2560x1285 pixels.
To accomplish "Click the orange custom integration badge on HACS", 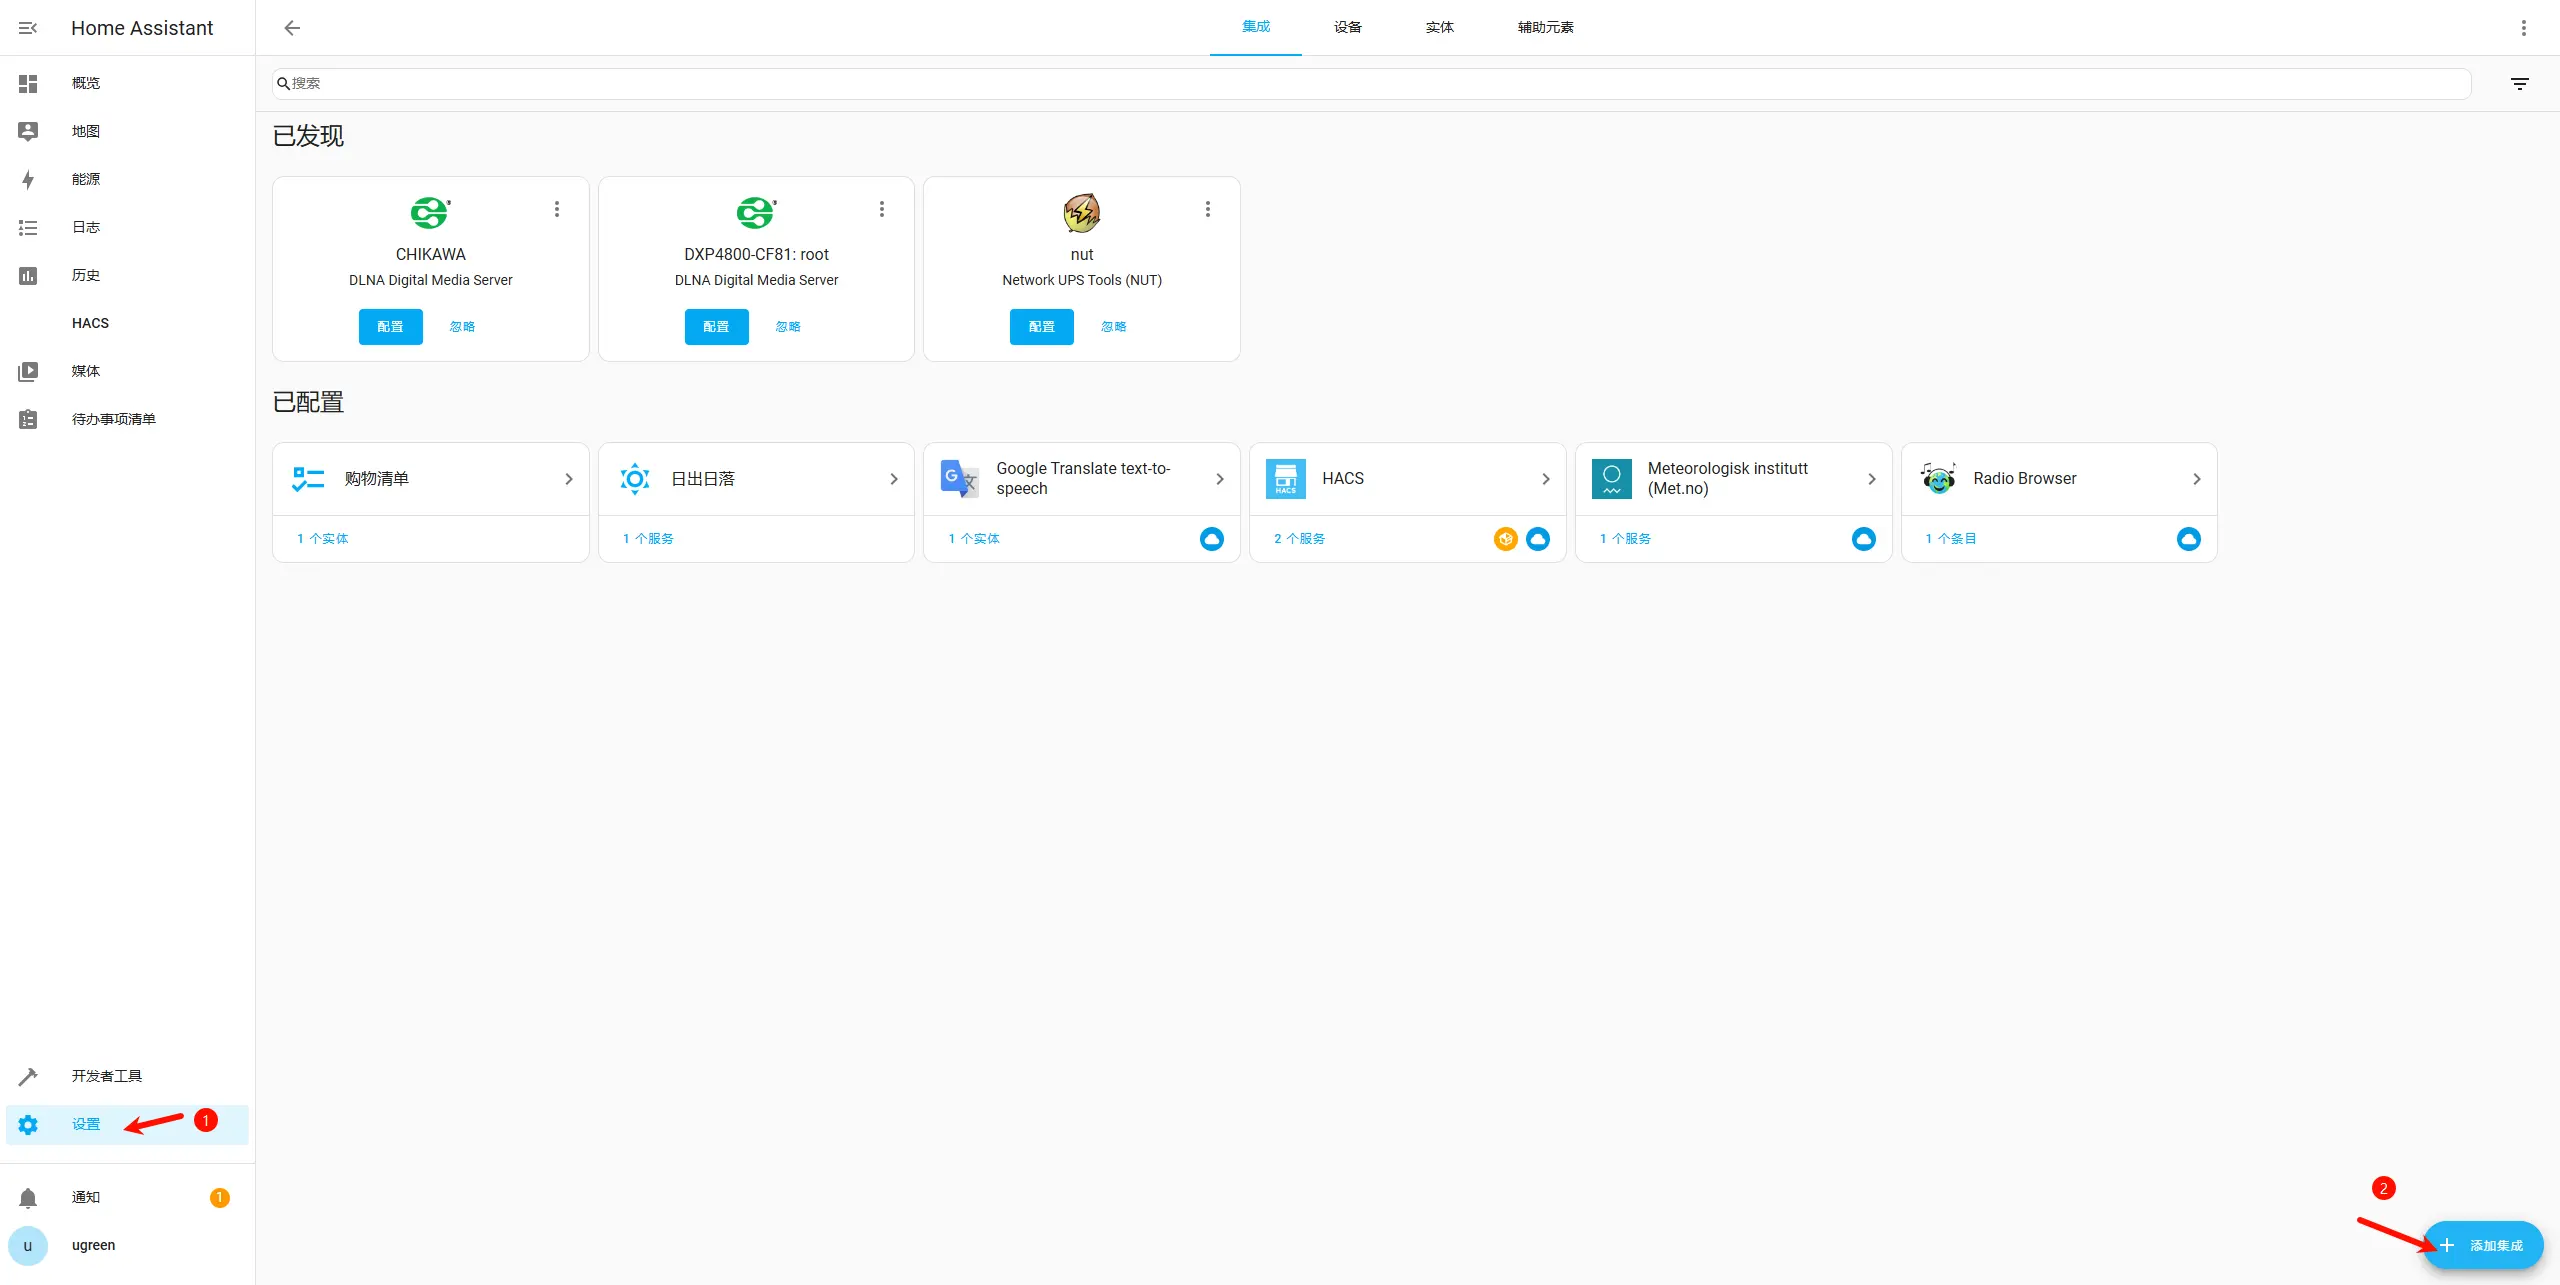I will pos(1505,539).
